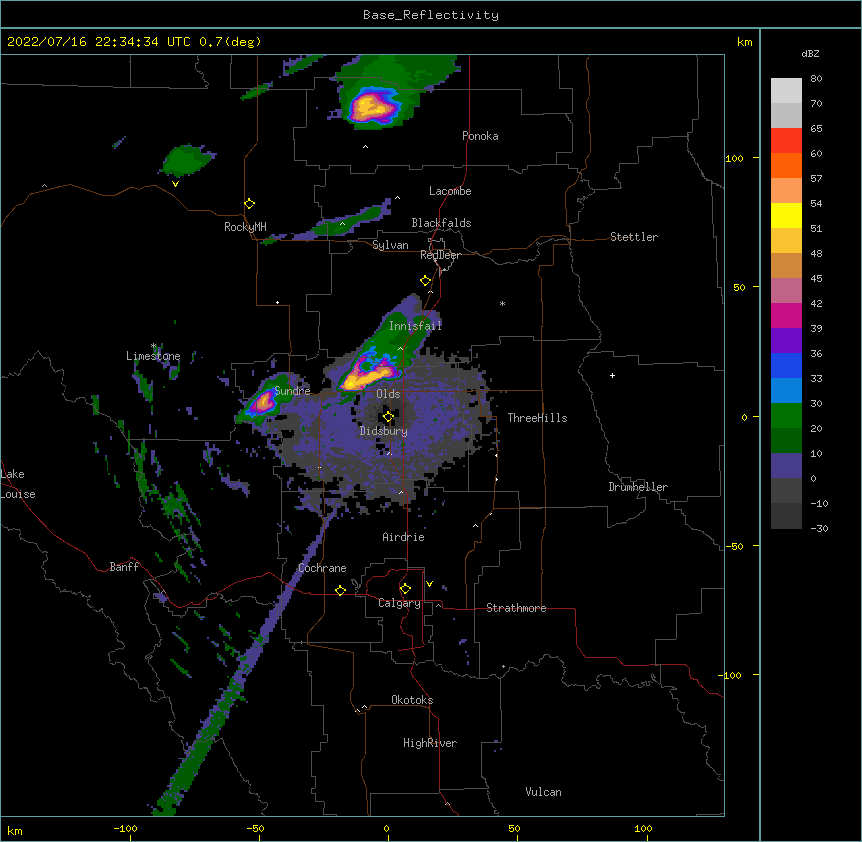Click the Vulcan town label
862x842 pixels.
[543, 792]
